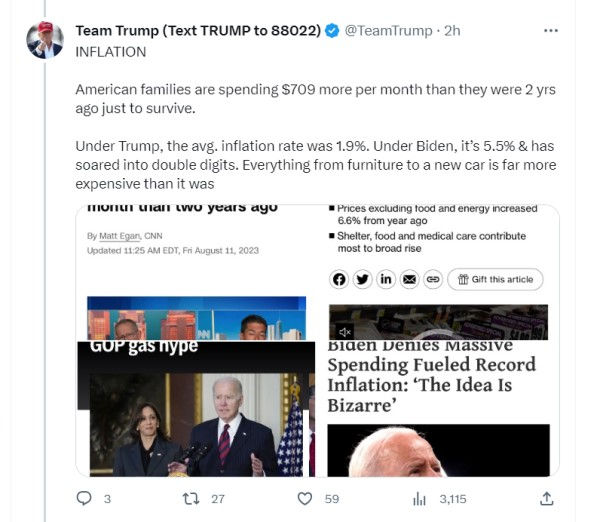
Task: Click the Team Trump display name
Action: [x=198, y=31]
